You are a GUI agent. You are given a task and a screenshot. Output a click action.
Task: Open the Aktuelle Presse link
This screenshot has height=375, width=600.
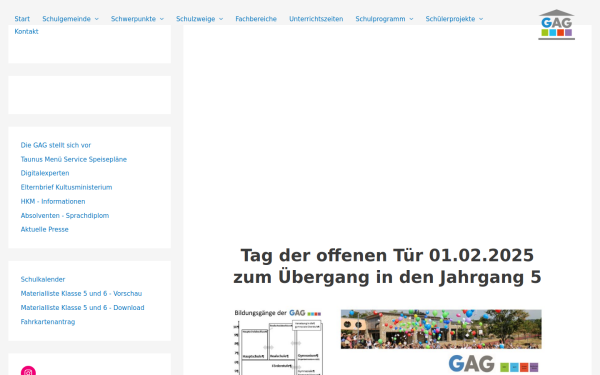(x=44, y=229)
